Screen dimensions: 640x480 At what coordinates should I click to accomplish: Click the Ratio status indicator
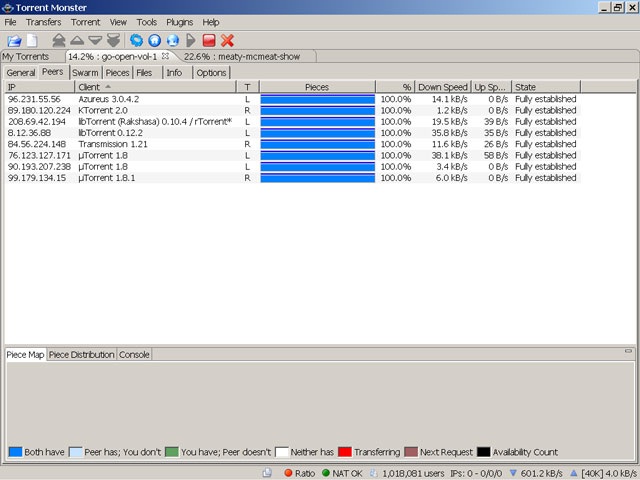tap(299, 473)
